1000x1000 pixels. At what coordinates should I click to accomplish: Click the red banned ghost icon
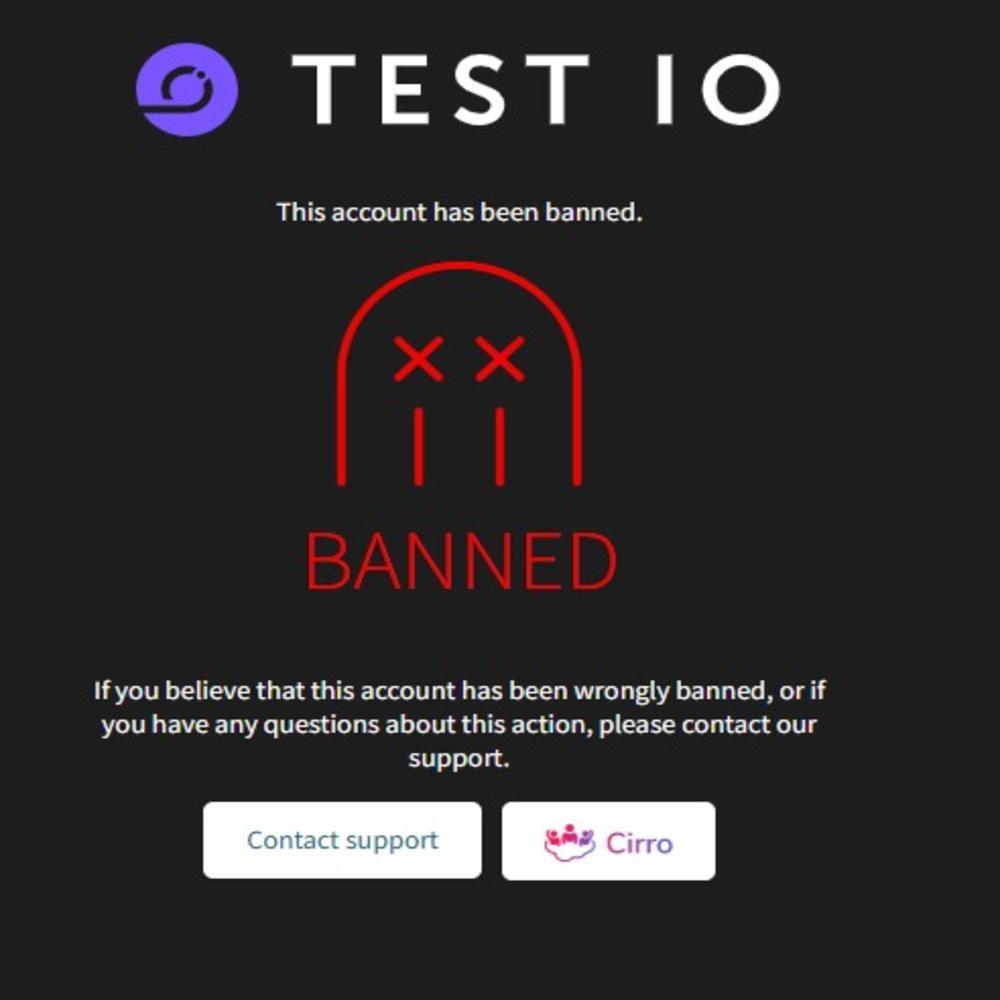460,380
